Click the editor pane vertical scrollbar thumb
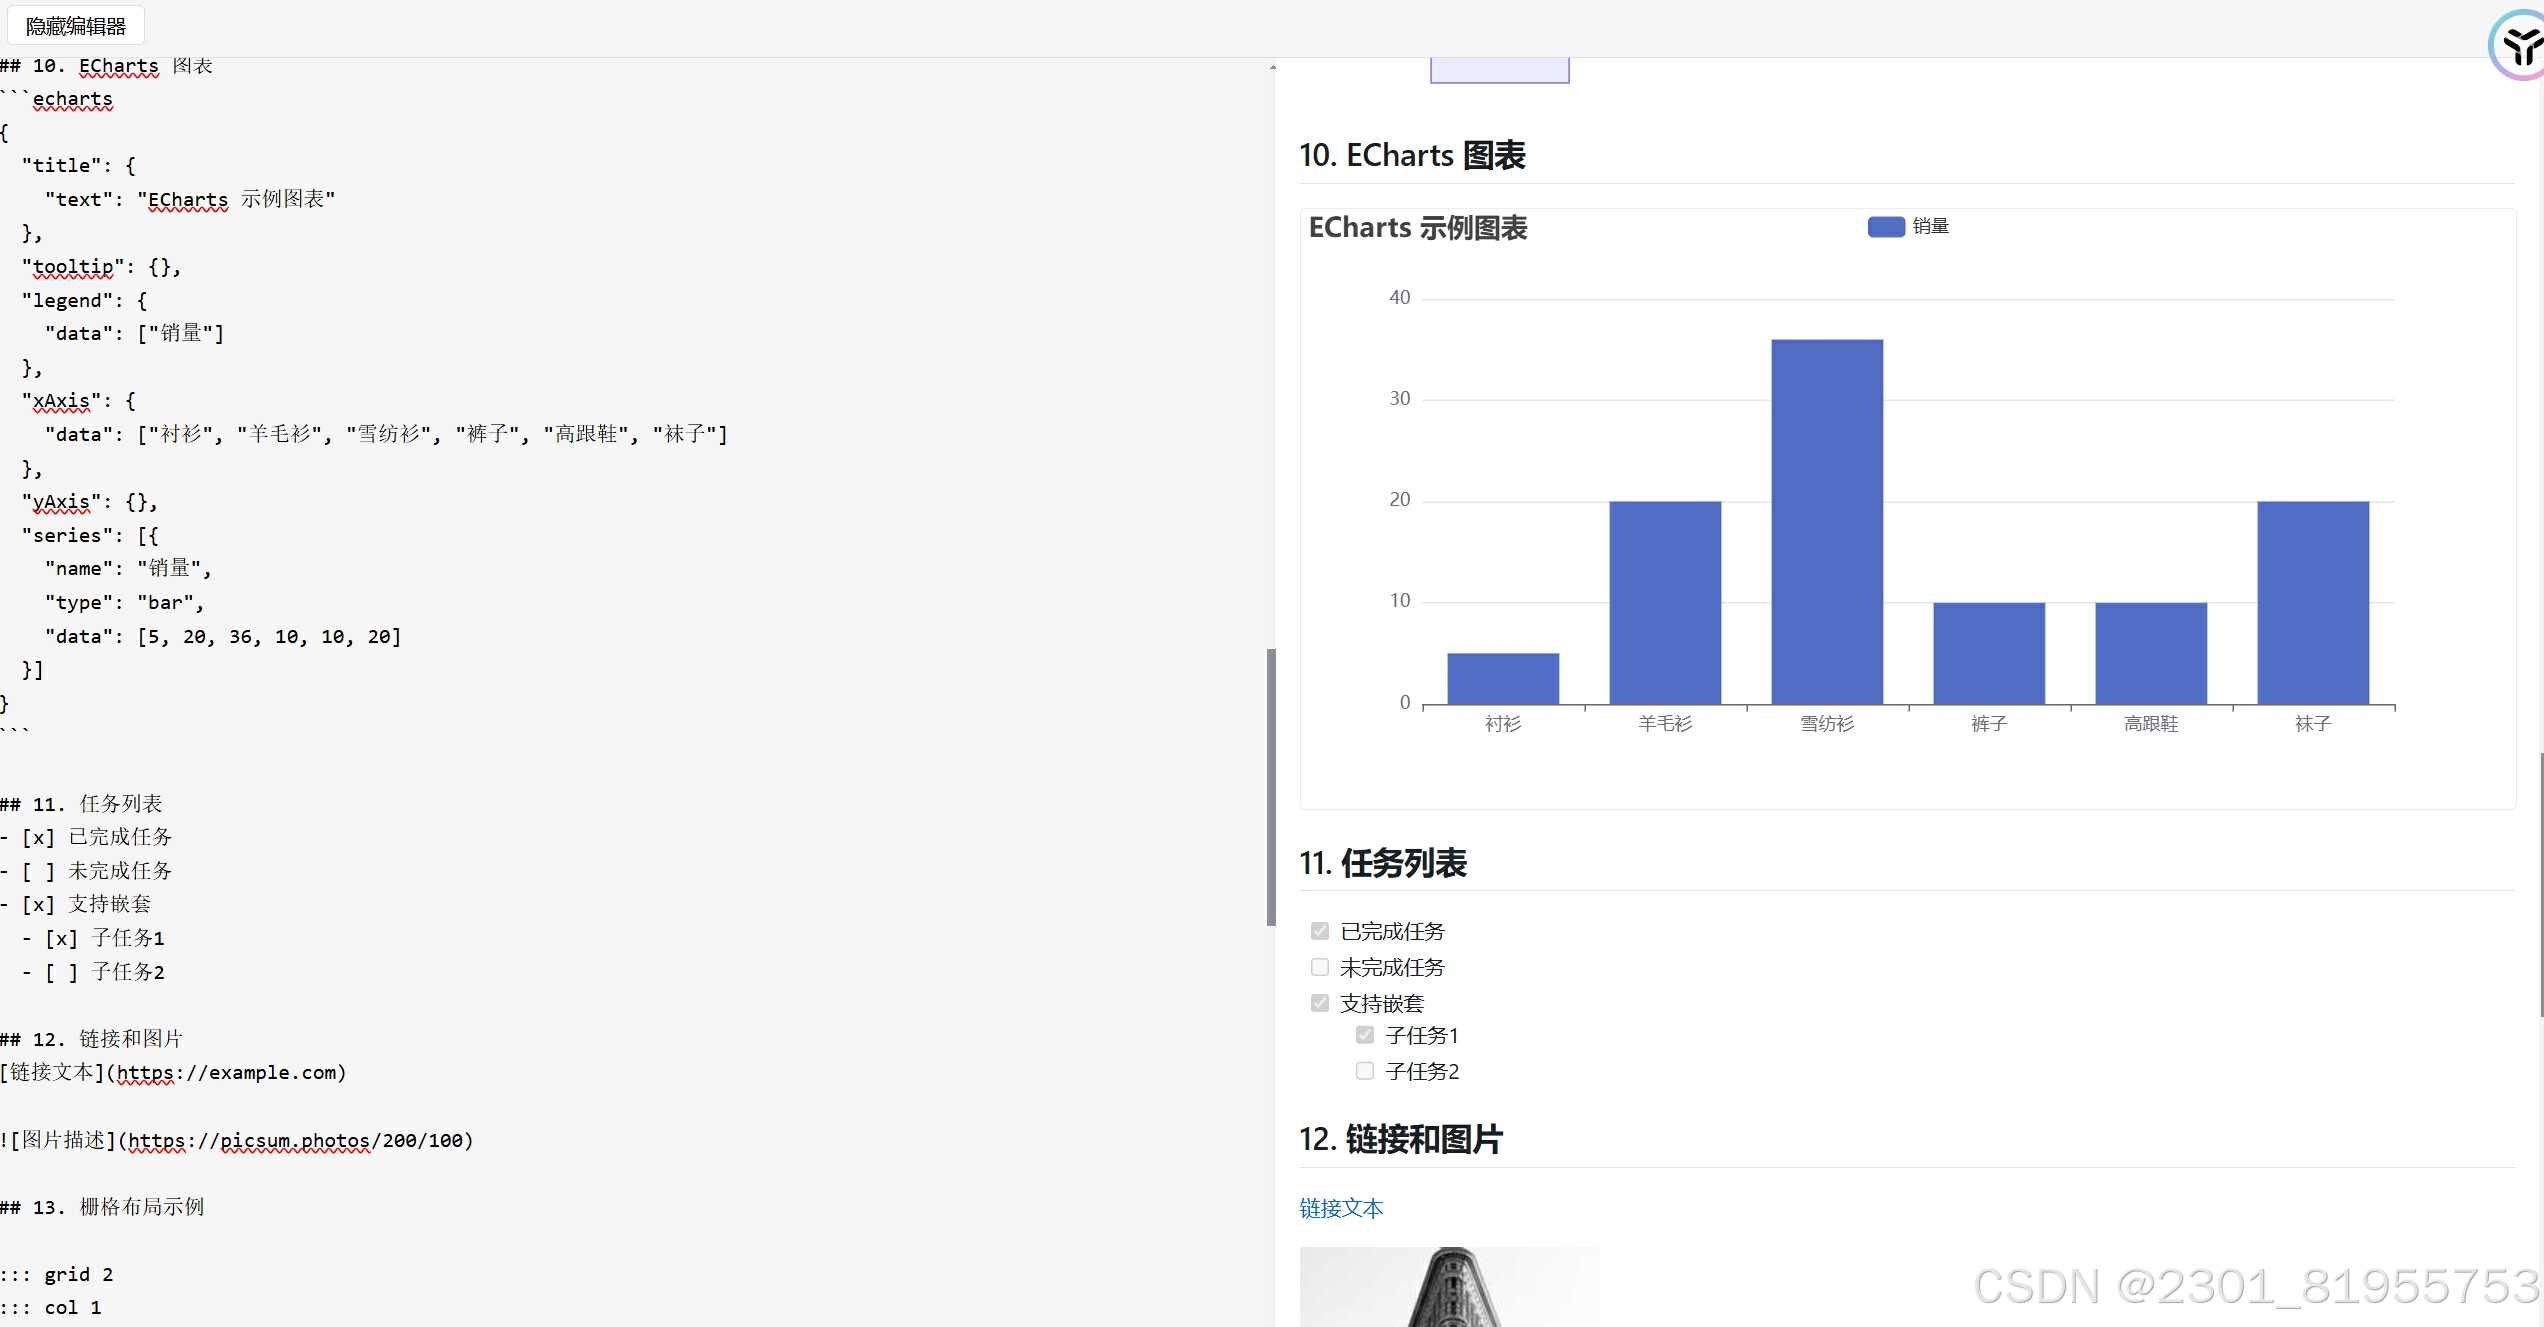The image size is (2544, 1327). [1271, 786]
